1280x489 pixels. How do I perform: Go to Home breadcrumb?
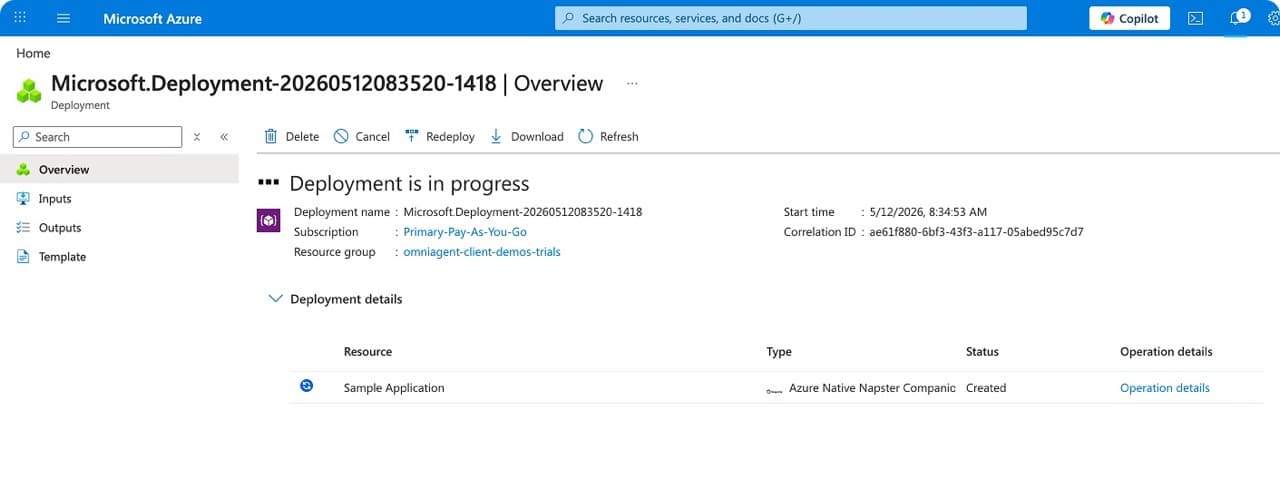33,53
